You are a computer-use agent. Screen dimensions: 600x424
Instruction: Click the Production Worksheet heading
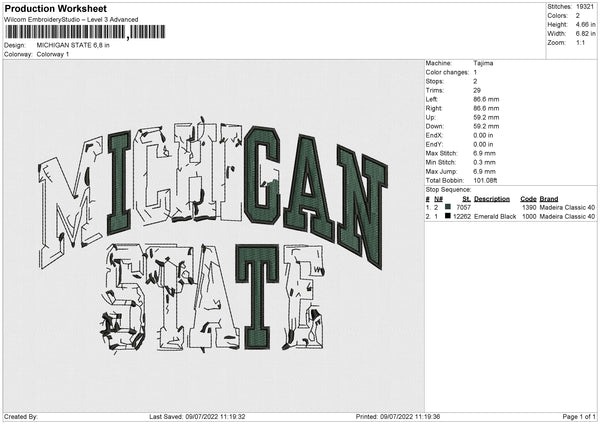pyautogui.click(x=55, y=8)
